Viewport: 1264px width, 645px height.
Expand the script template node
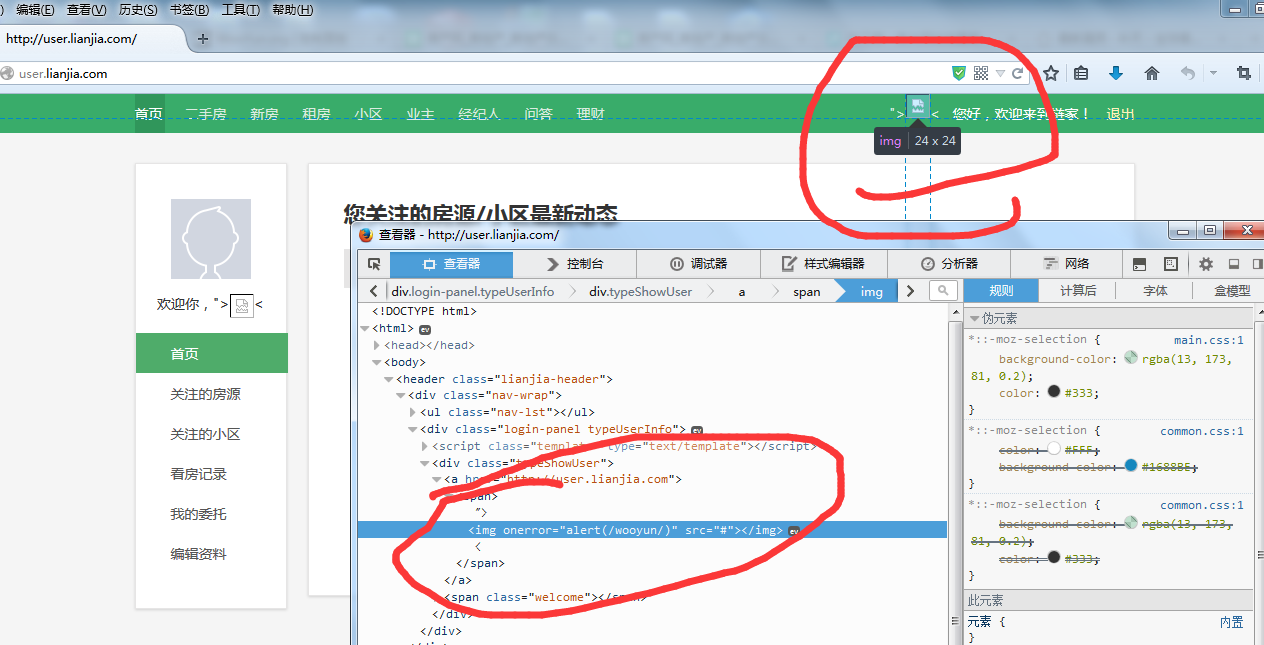425,446
